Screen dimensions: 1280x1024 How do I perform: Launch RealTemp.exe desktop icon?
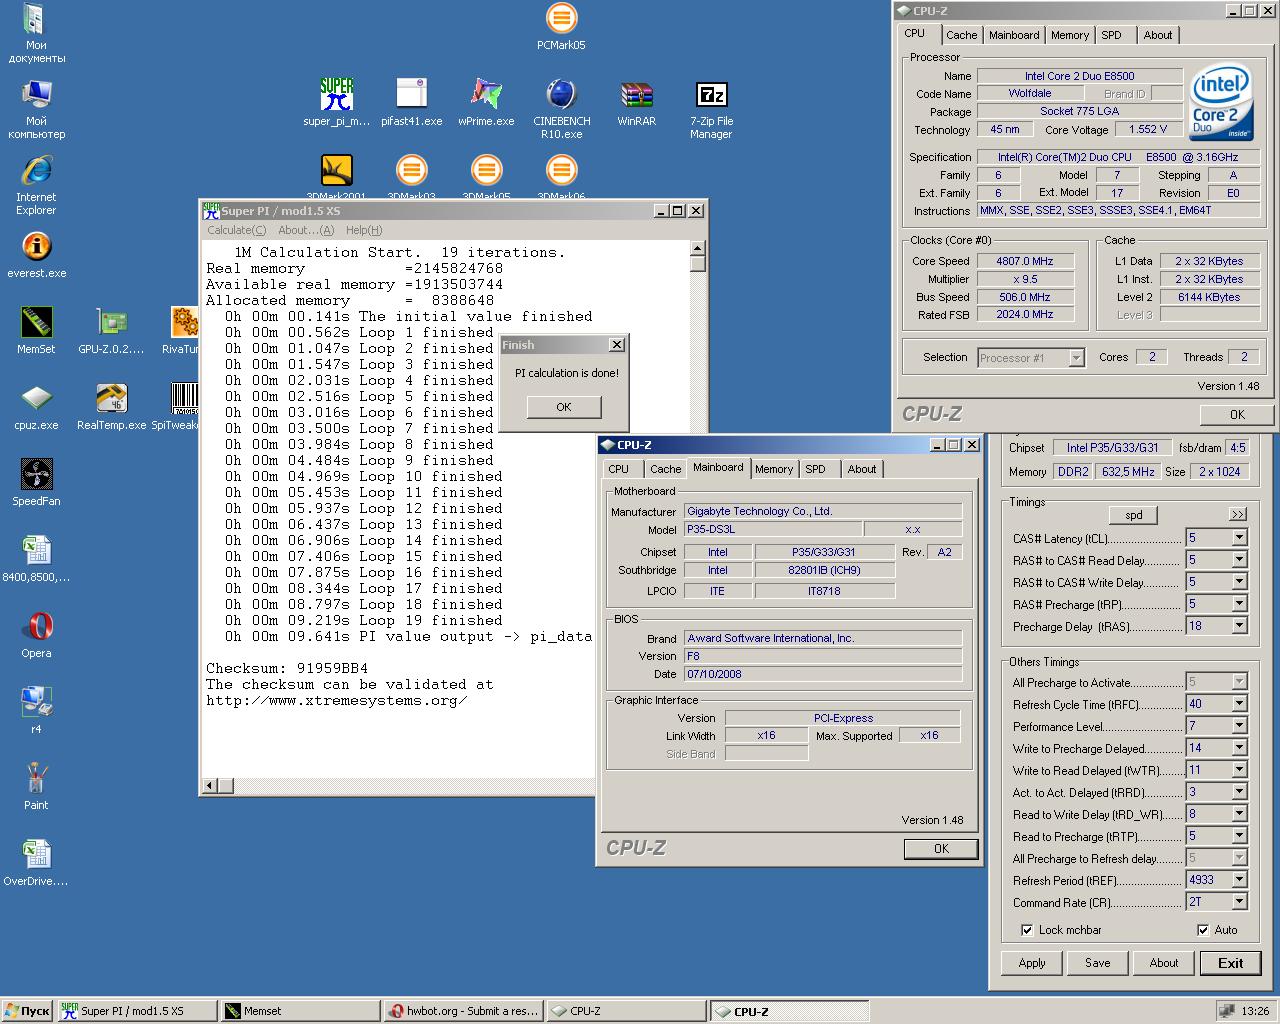(x=111, y=407)
